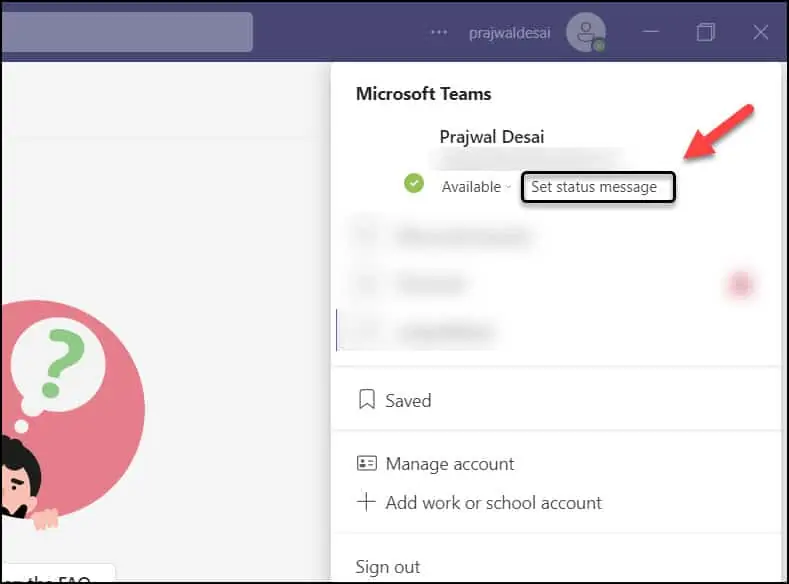Click the blurred red notification badge

[740, 285]
